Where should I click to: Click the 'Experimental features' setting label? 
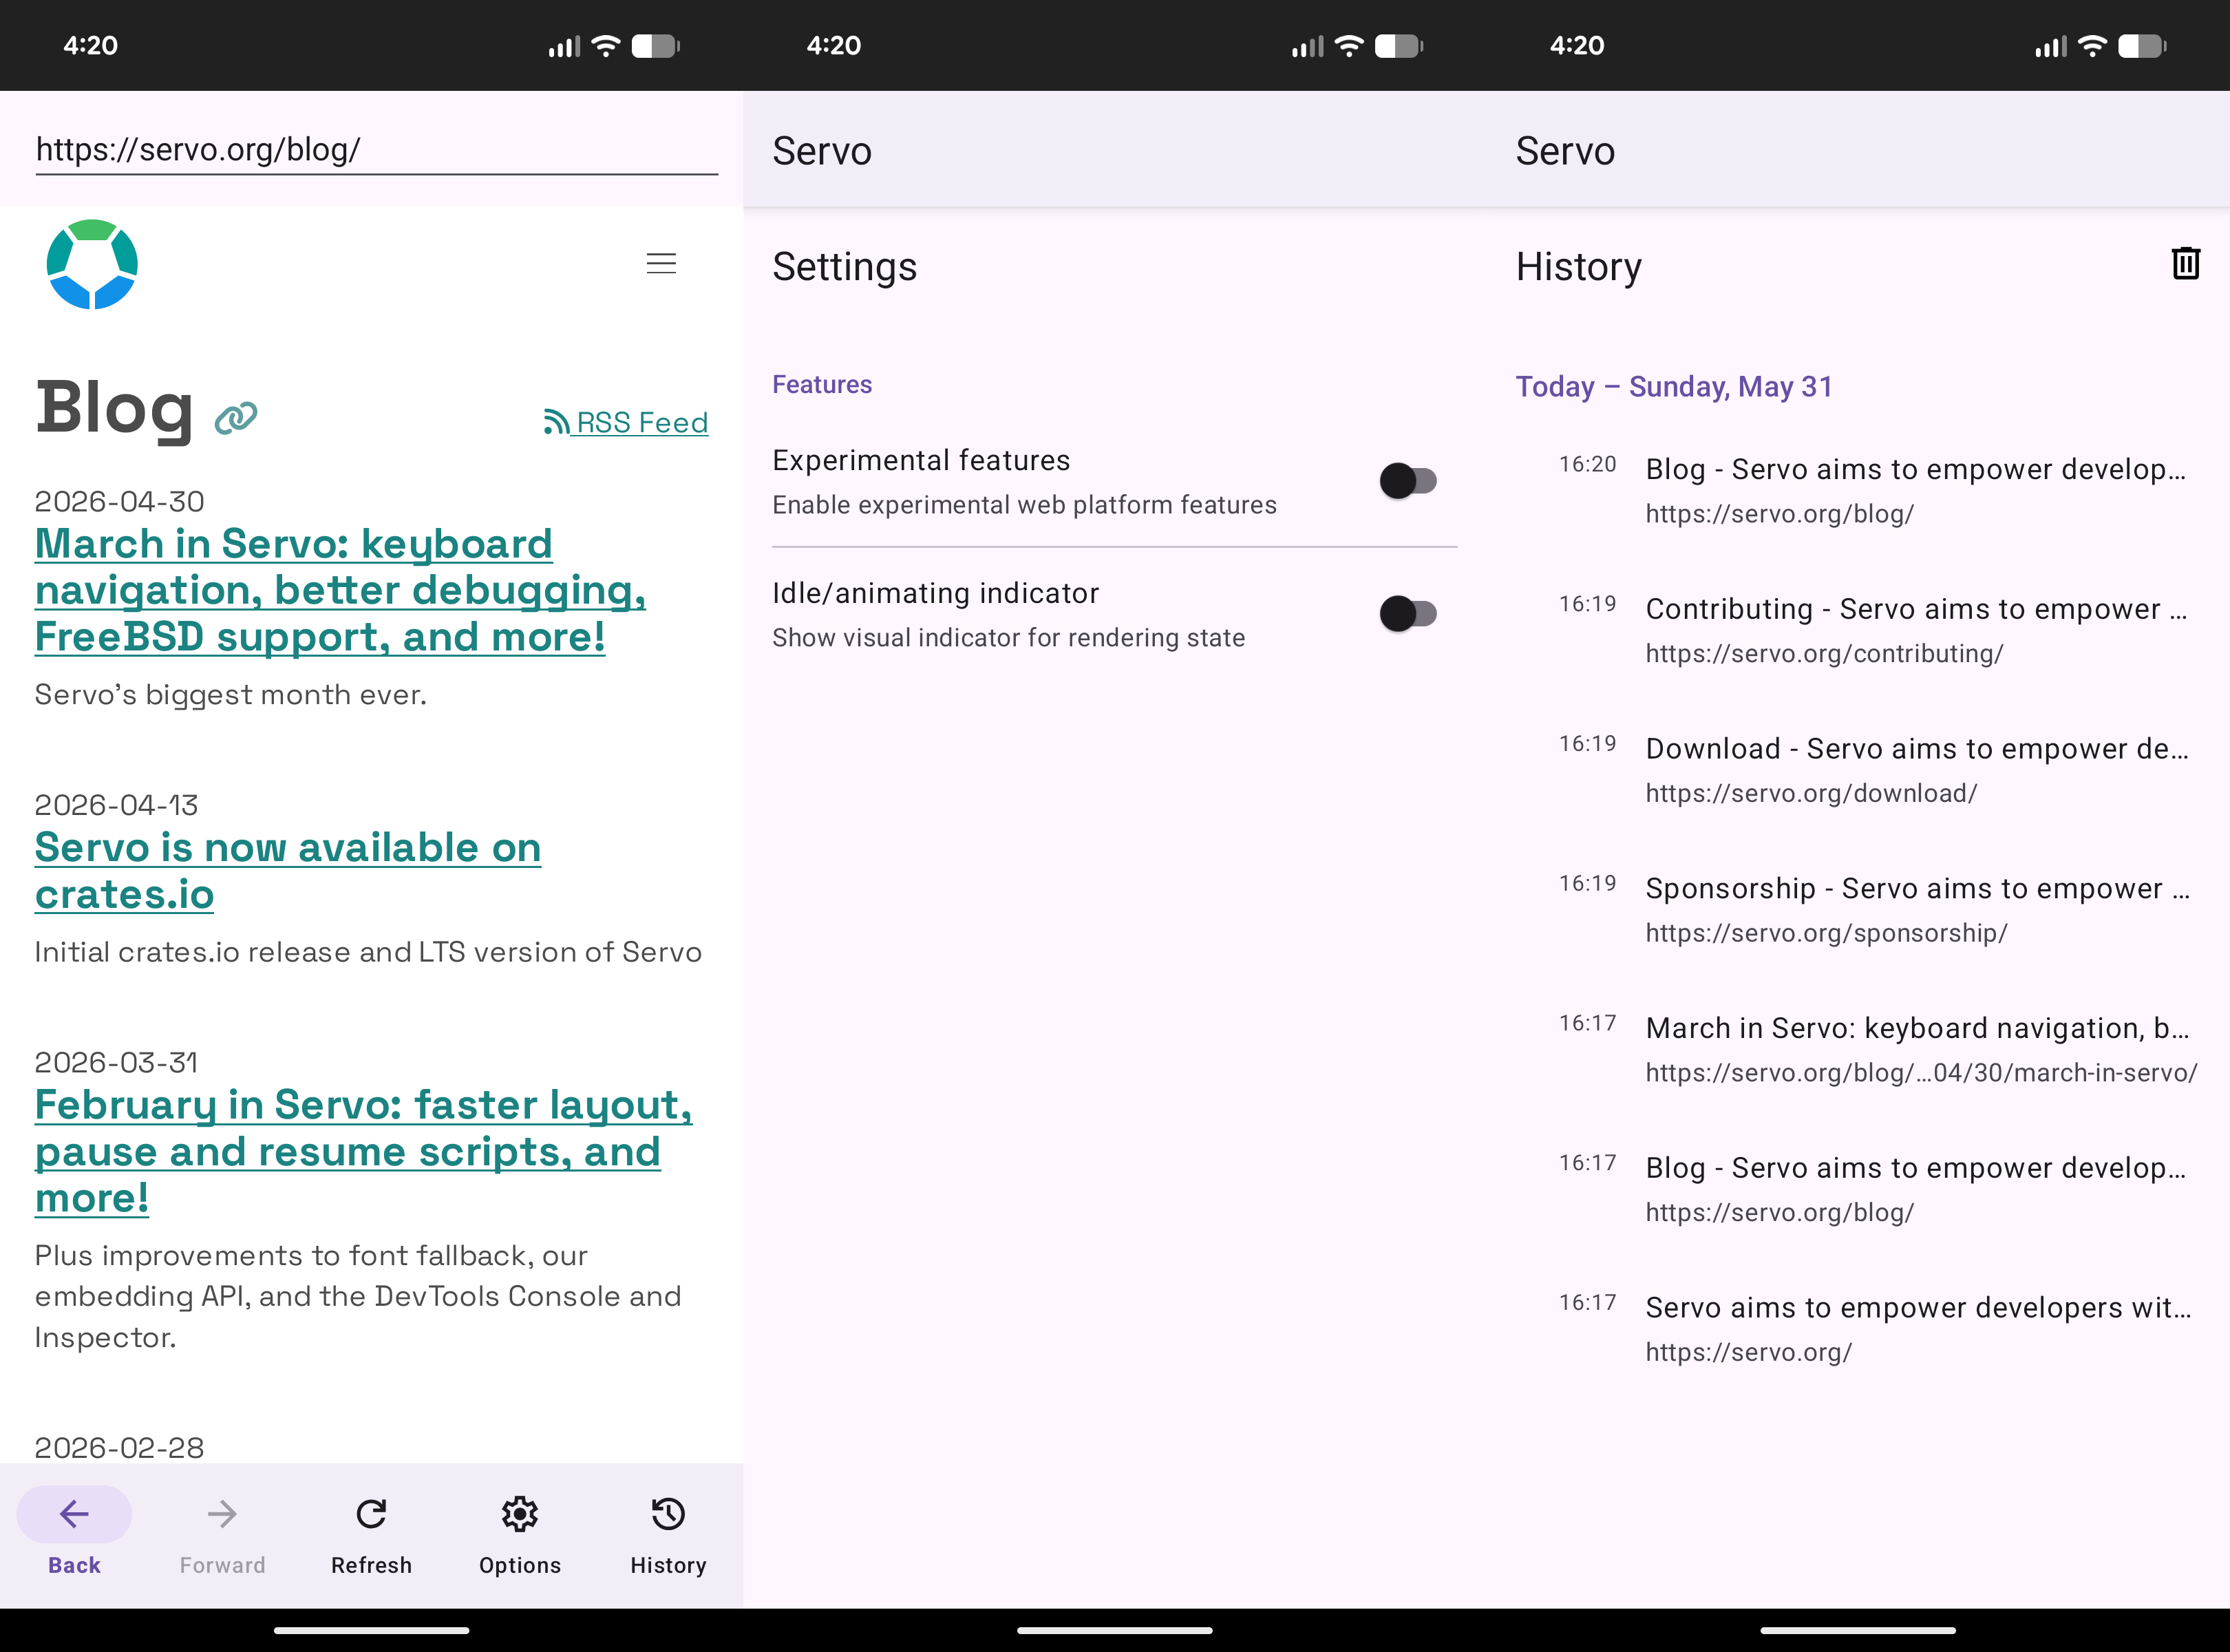(x=921, y=460)
